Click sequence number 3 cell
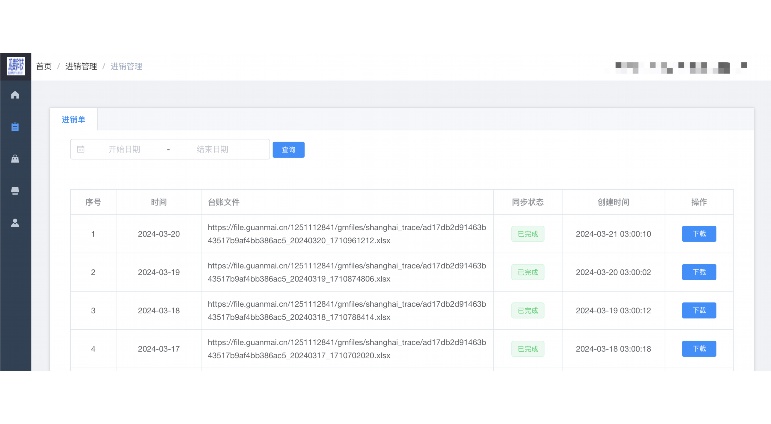The width and height of the screenshot is (771, 424). [x=93, y=310]
